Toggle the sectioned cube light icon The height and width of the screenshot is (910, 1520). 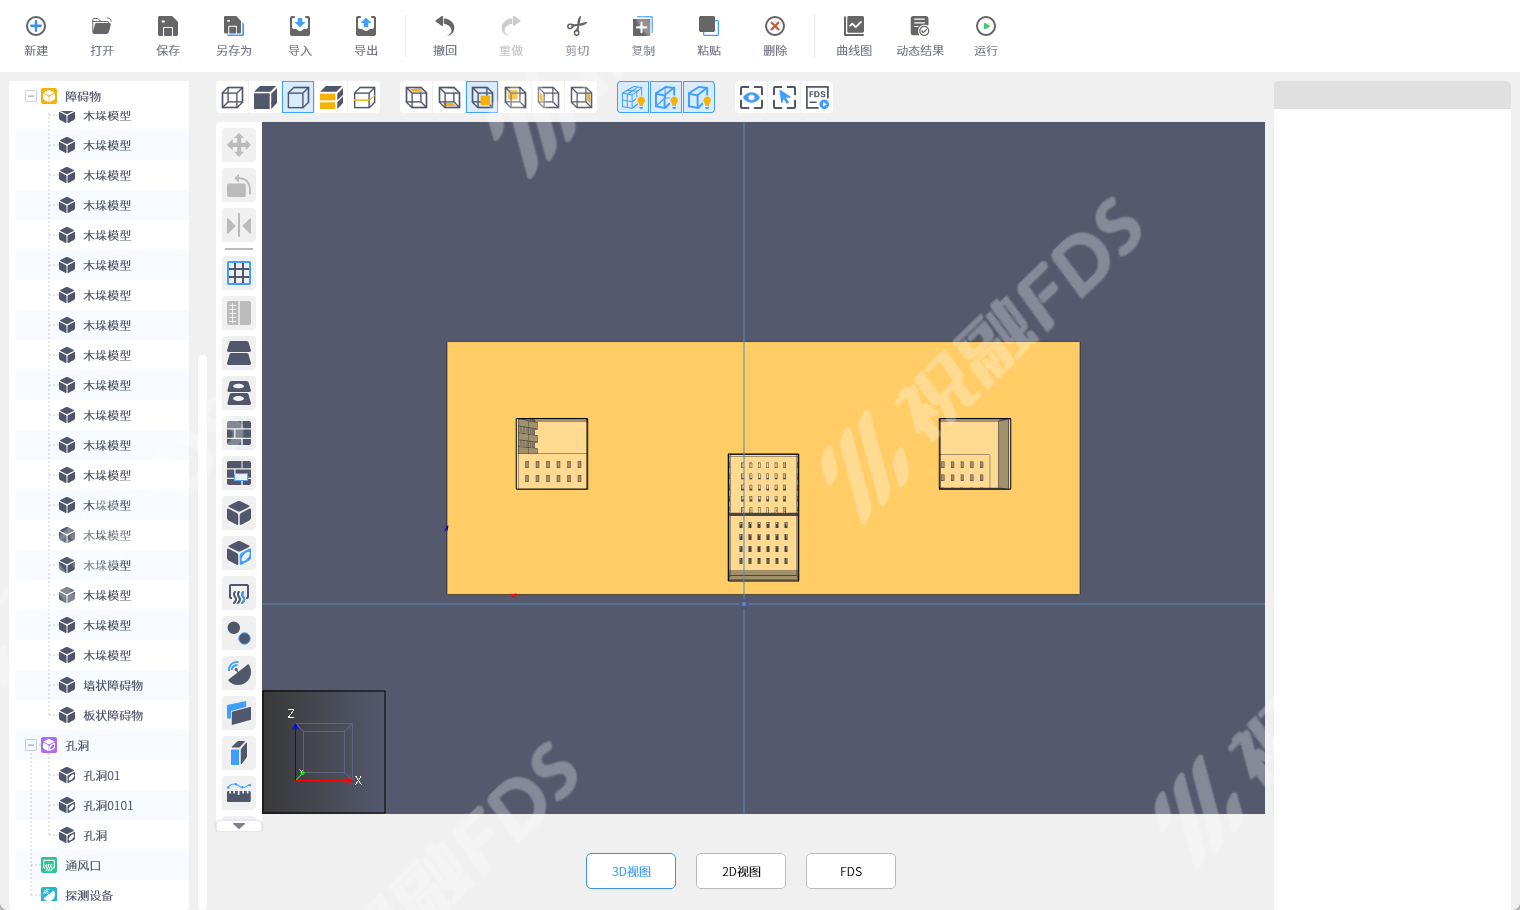[x=666, y=97]
